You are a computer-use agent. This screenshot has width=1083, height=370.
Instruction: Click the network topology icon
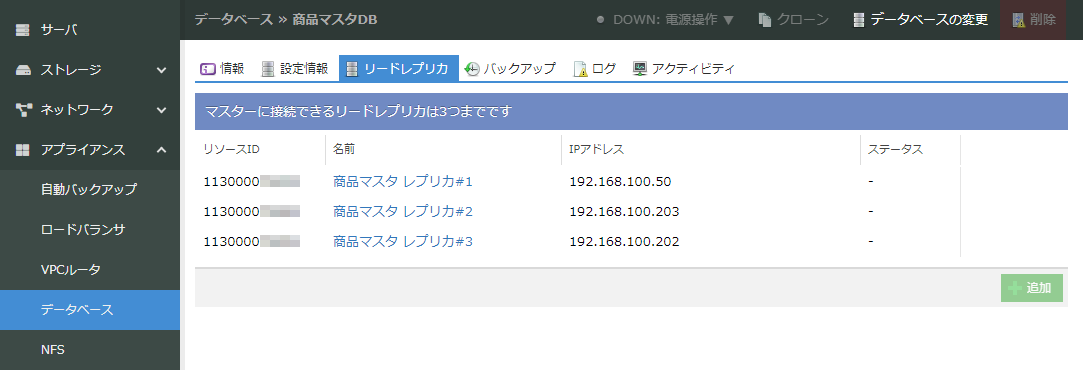(x=23, y=110)
